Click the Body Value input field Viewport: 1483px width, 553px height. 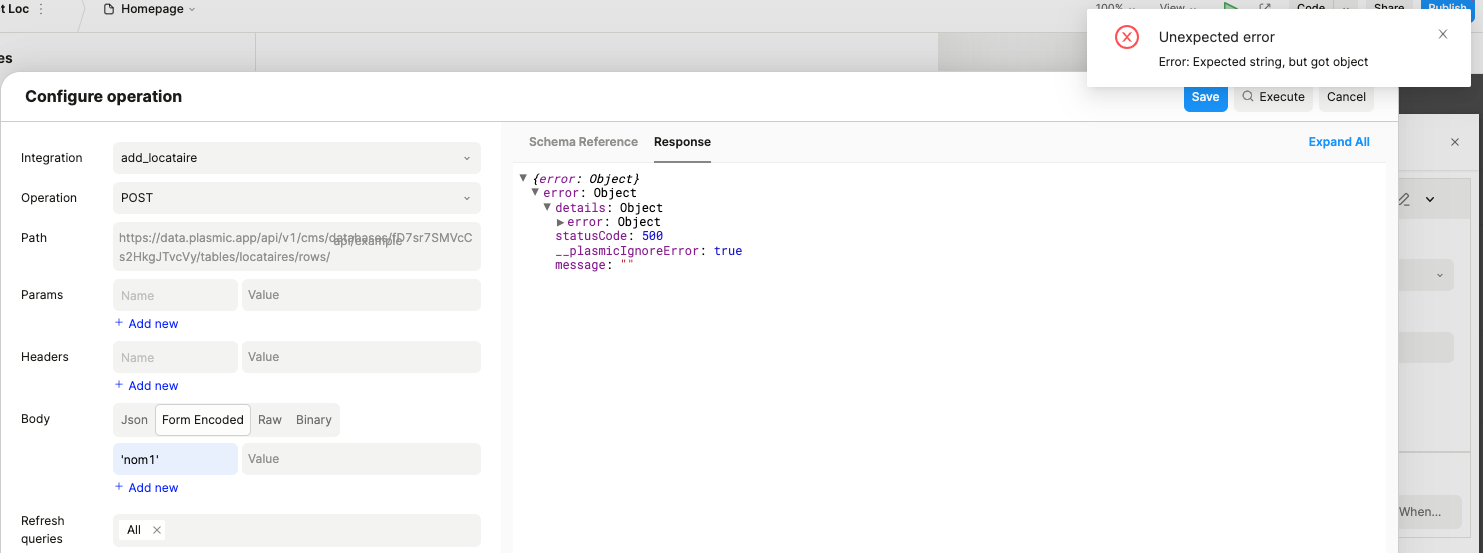pyautogui.click(x=360, y=459)
